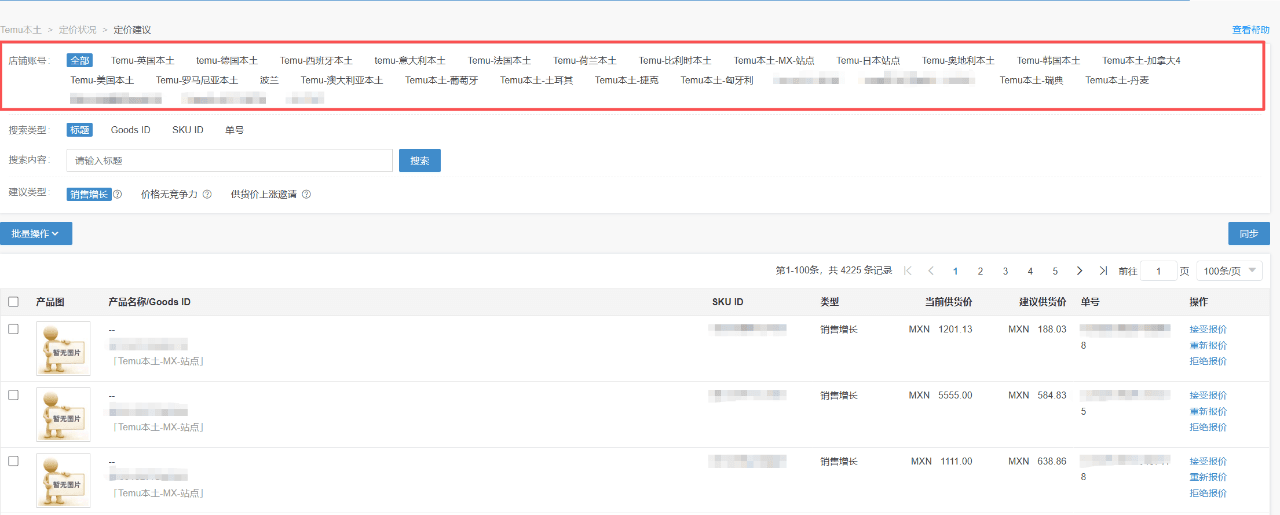Click 接受报价 for the first product
This screenshot has height=515, width=1280.
click(1208, 329)
